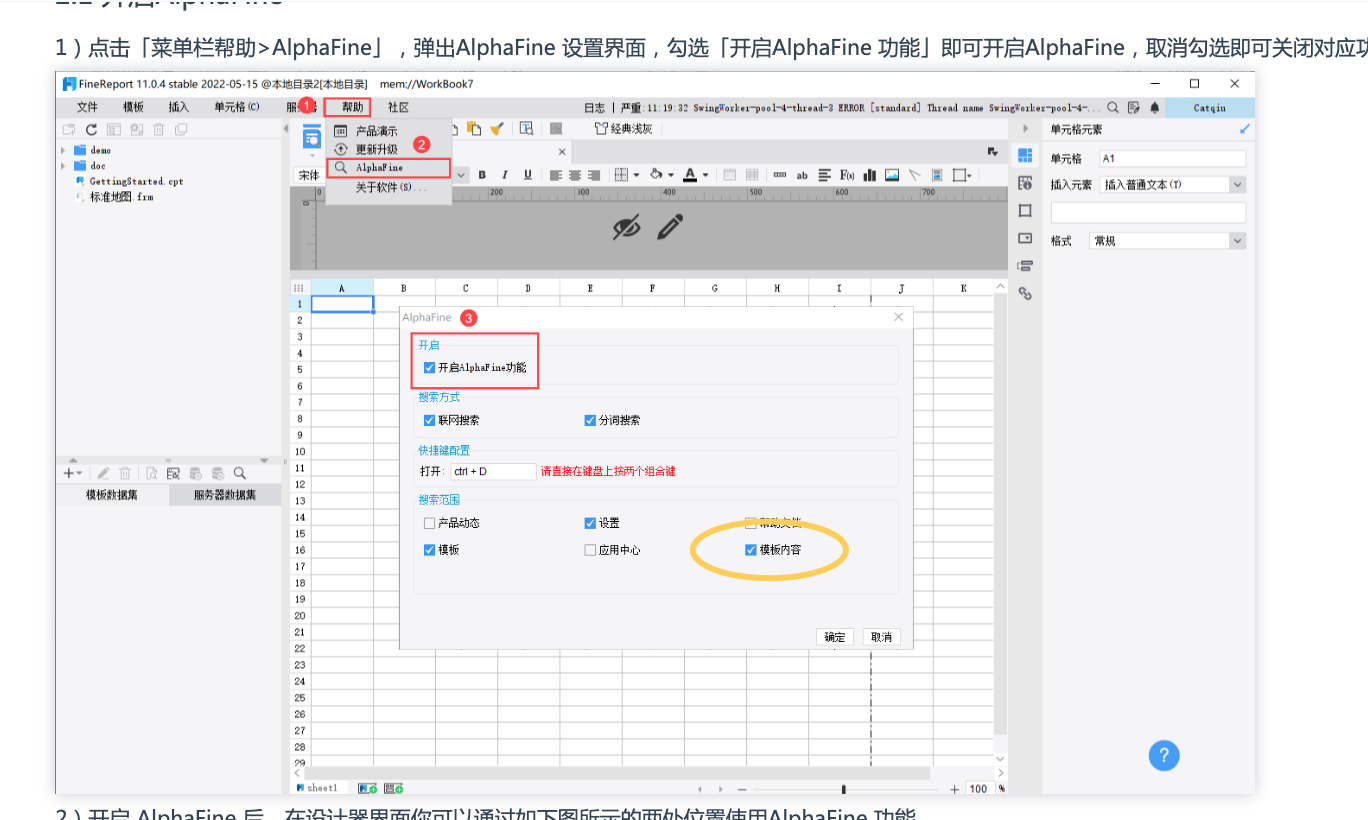Open the fill bucket dropdown arrow

670,175
